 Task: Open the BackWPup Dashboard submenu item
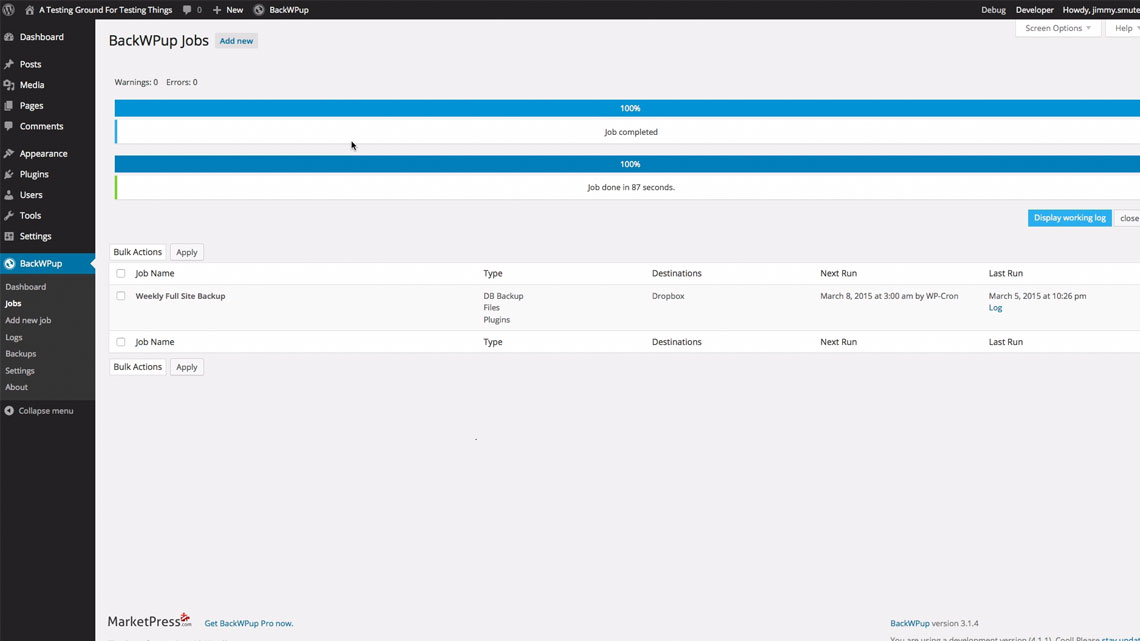click(x=25, y=287)
